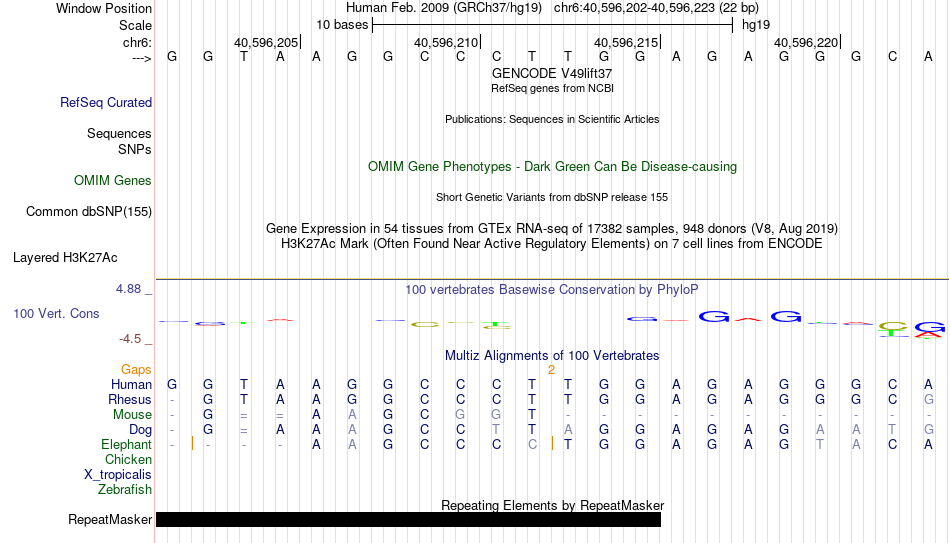950x543 pixels.
Task: Click Publications: Sequences in Scientific Articles title
Action: tap(552, 119)
